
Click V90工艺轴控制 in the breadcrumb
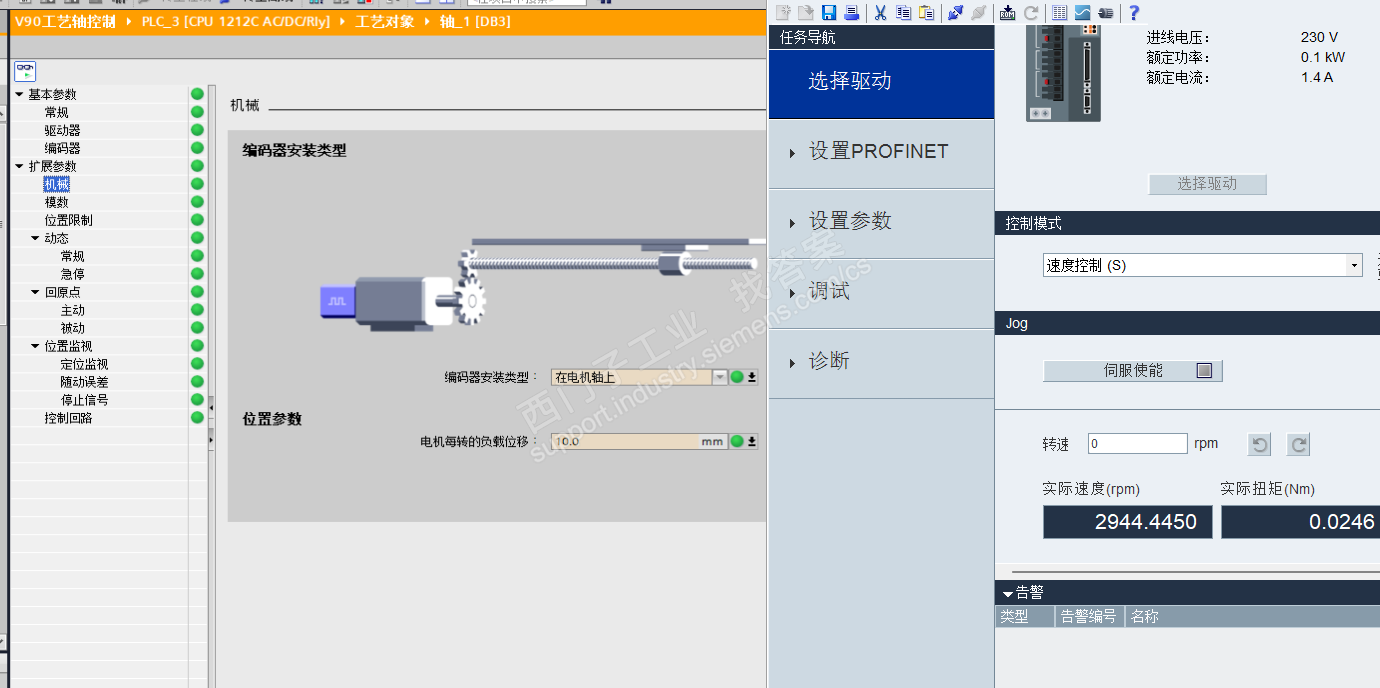coord(65,21)
